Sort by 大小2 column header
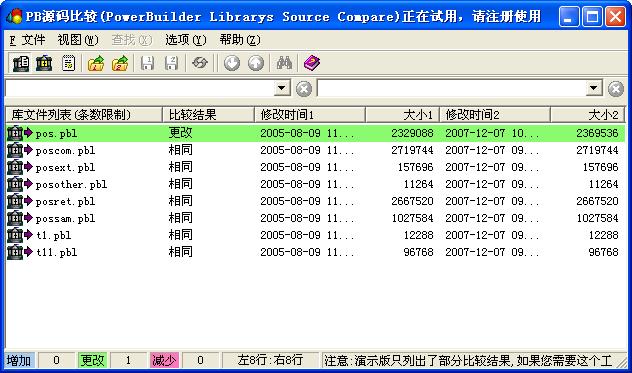 pyautogui.click(x=588, y=115)
